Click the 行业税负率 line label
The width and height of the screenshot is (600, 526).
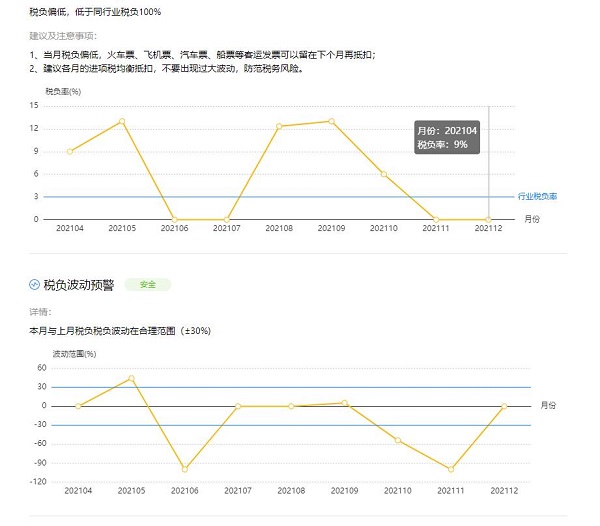point(536,196)
